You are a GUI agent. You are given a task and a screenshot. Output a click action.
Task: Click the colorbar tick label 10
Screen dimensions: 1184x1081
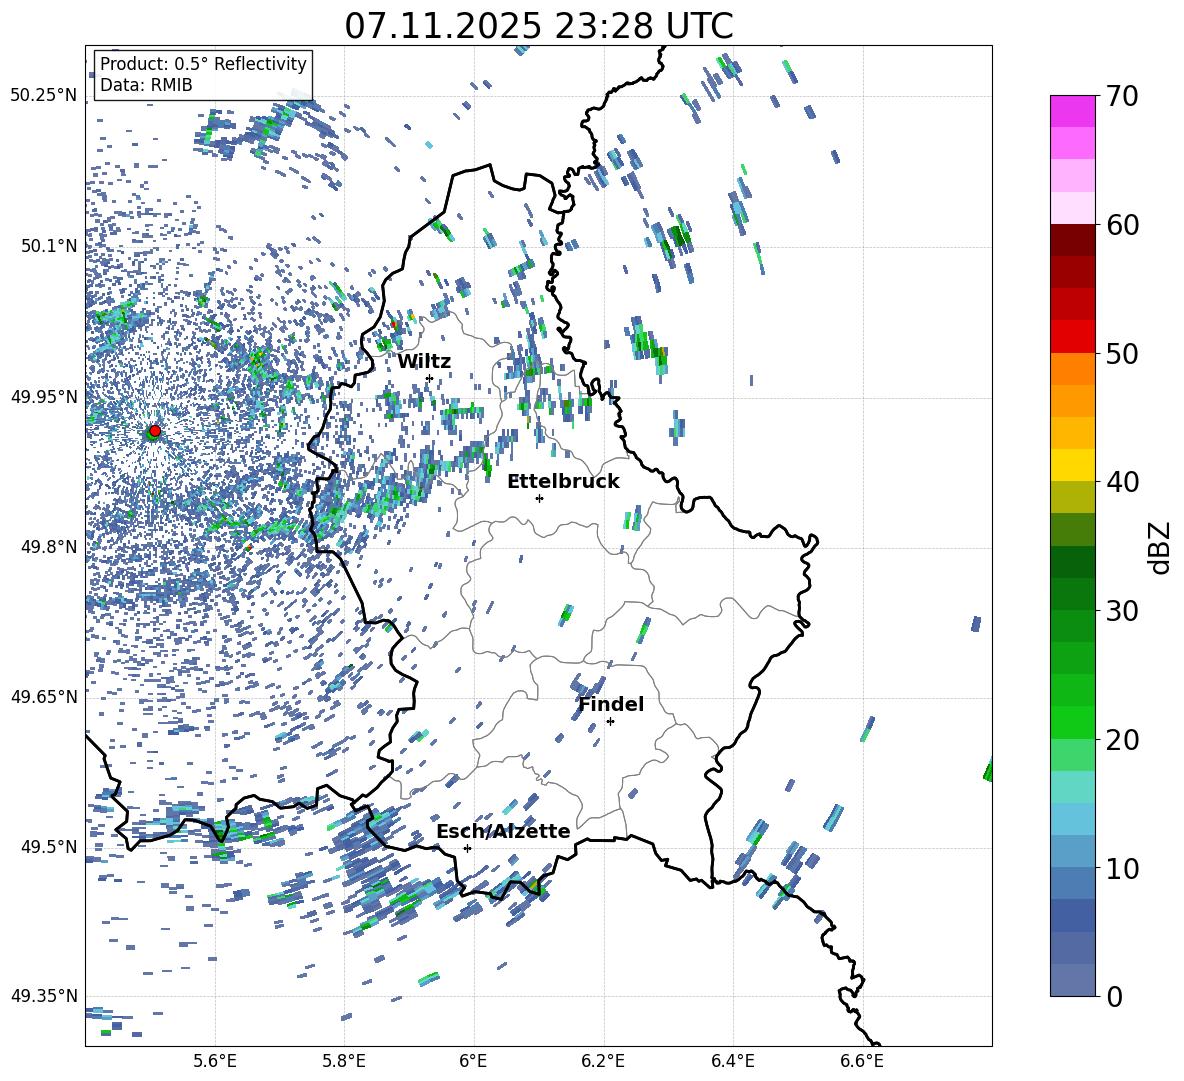point(1123,868)
